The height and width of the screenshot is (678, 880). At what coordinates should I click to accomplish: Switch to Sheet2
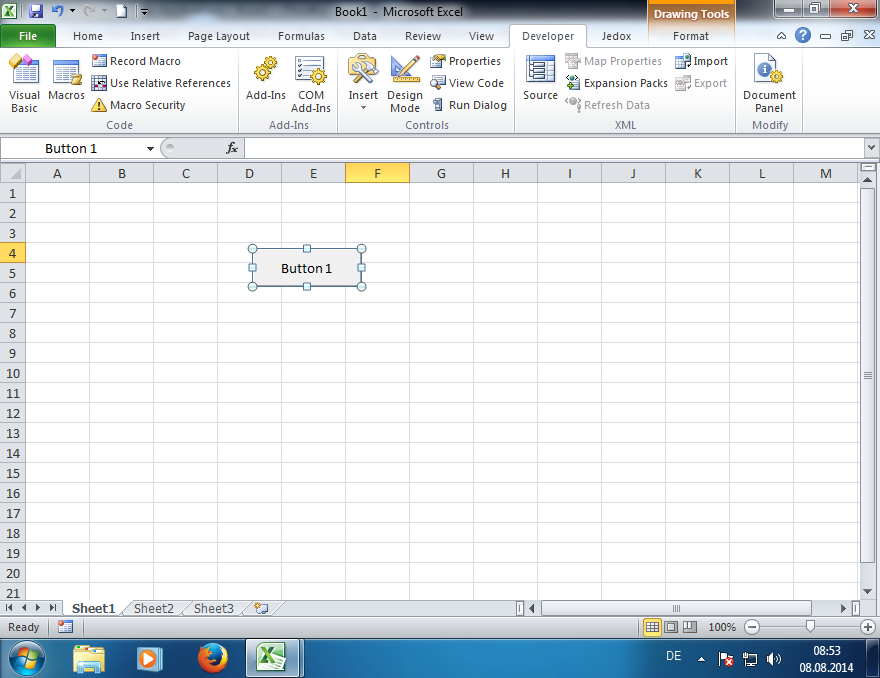point(153,608)
